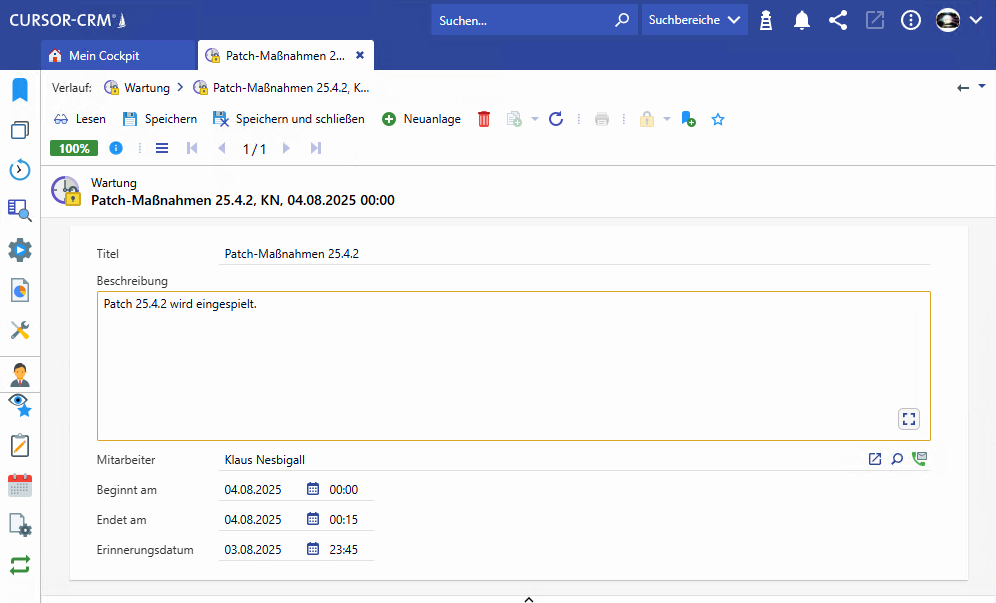Image resolution: width=996 pixels, height=603 pixels.
Task: Click the refresh reload icon in toolbar
Action: pos(556,119)
